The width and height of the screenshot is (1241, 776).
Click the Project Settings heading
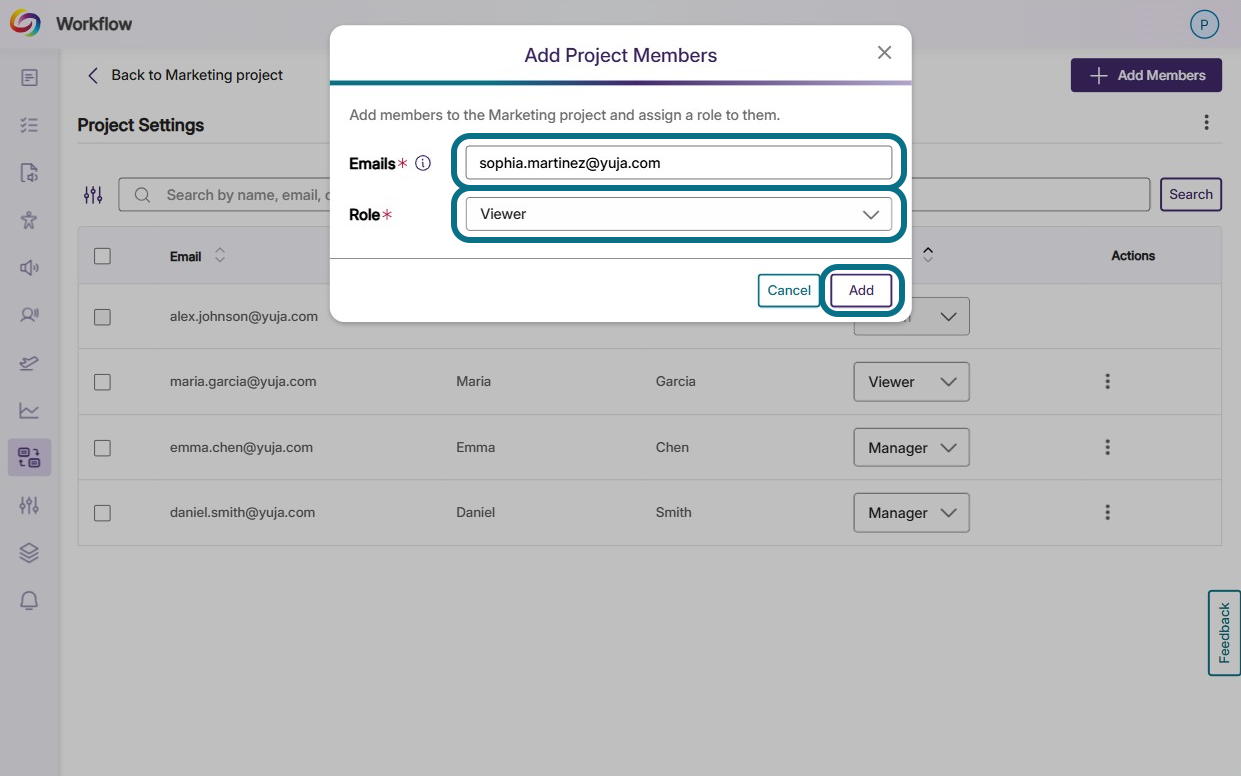click(x=141, y=125)
